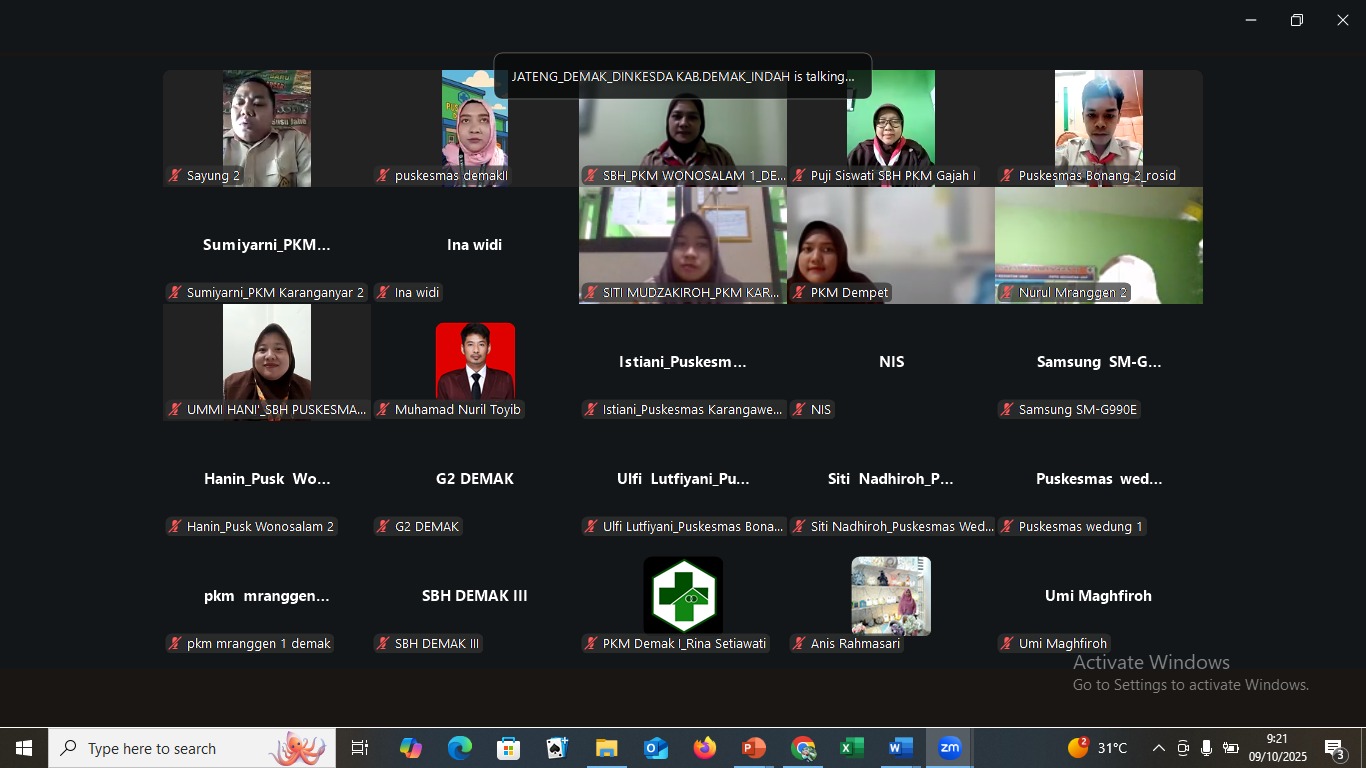1366x768 pixels.
Task: Launch Firefox from the taskbar
Action: [x=704, y=748]
